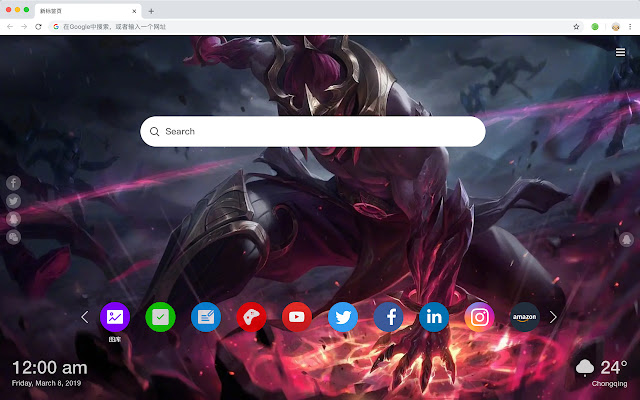Click the Google logo in the address bar
This screenshot has width=640, height=400.
tap(56, 27)
